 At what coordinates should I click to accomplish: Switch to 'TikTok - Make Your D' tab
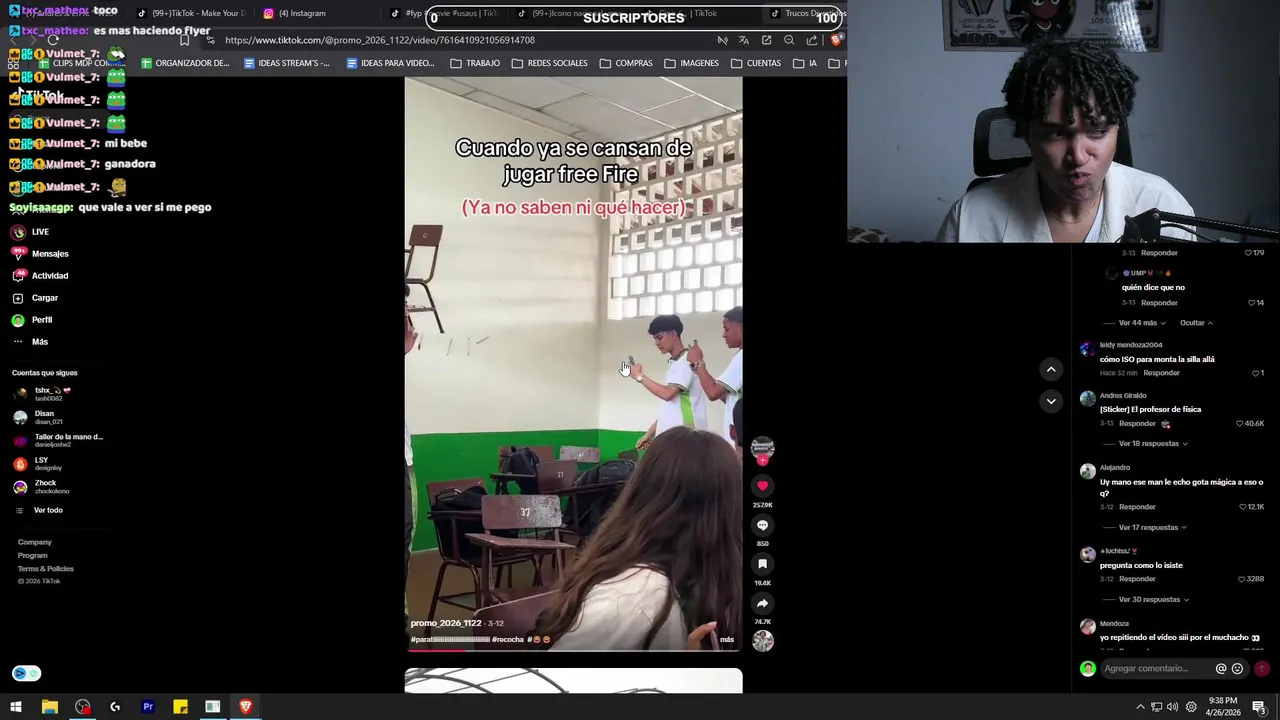(191, 13)
